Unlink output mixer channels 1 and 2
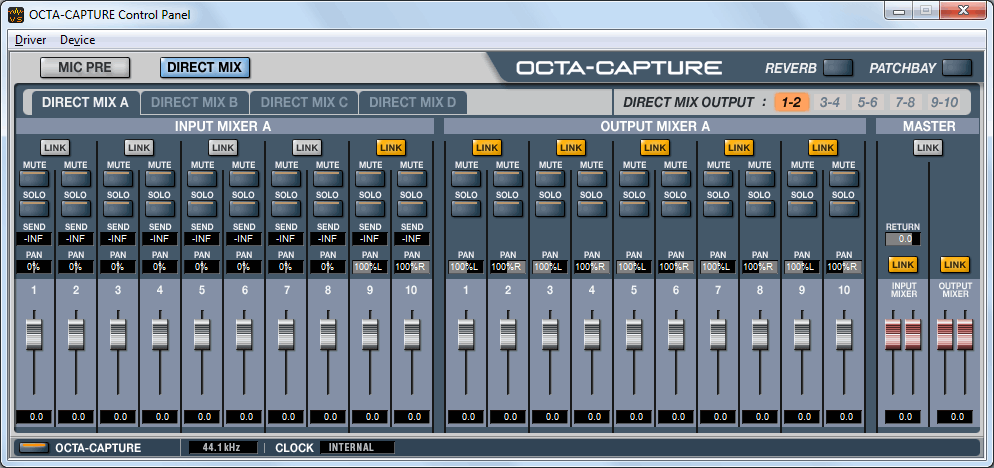This screenshot has height=468, width=994. [x=487, y=148]
